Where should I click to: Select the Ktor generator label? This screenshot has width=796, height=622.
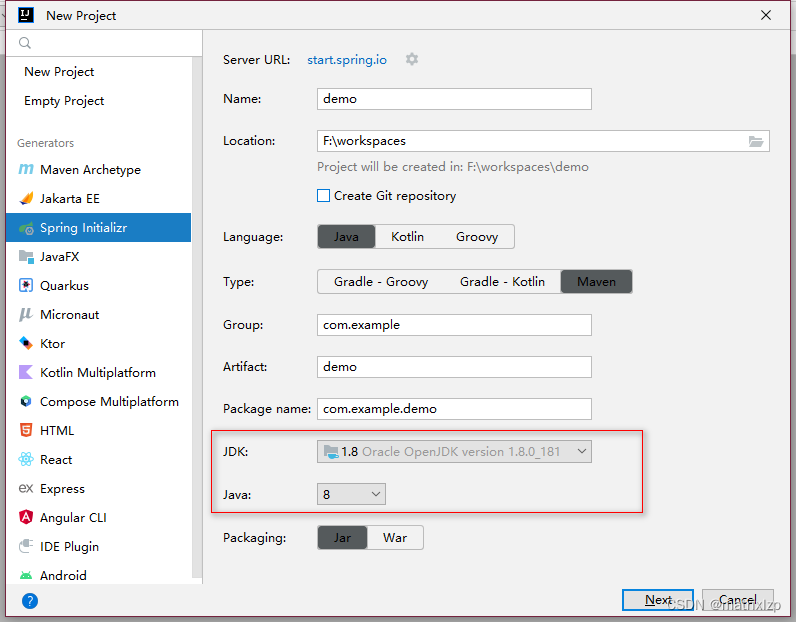pos(53,344)
